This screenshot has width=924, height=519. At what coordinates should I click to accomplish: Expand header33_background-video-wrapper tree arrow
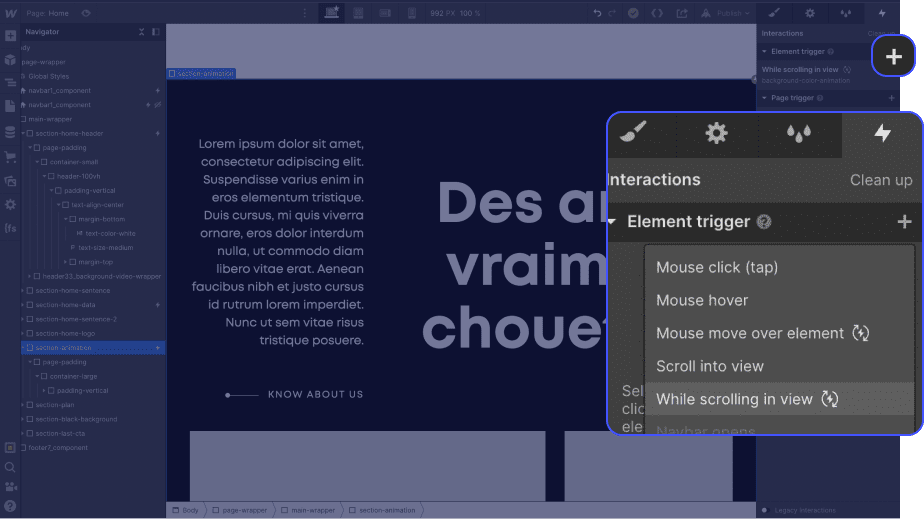30,276
